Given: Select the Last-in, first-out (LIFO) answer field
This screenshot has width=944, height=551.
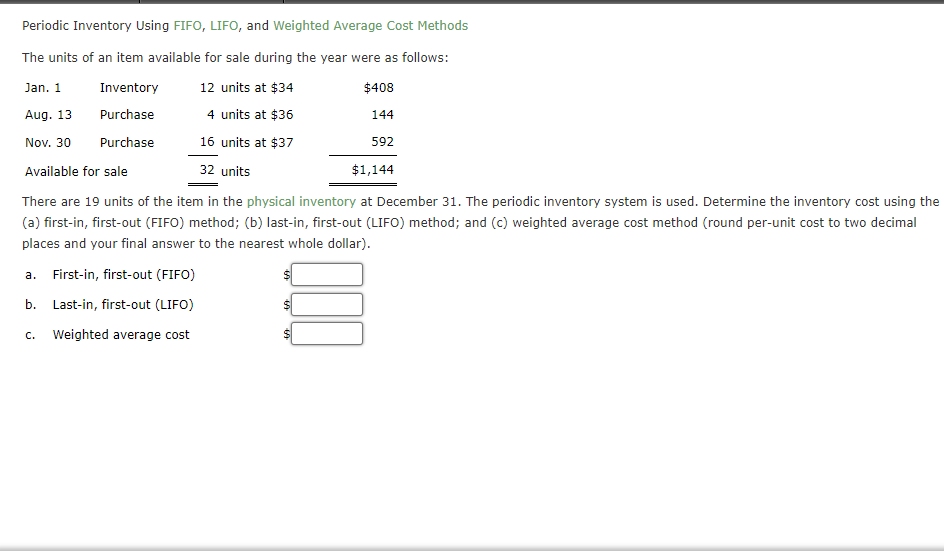Looking at the screenshot, I should pos(327,305).
